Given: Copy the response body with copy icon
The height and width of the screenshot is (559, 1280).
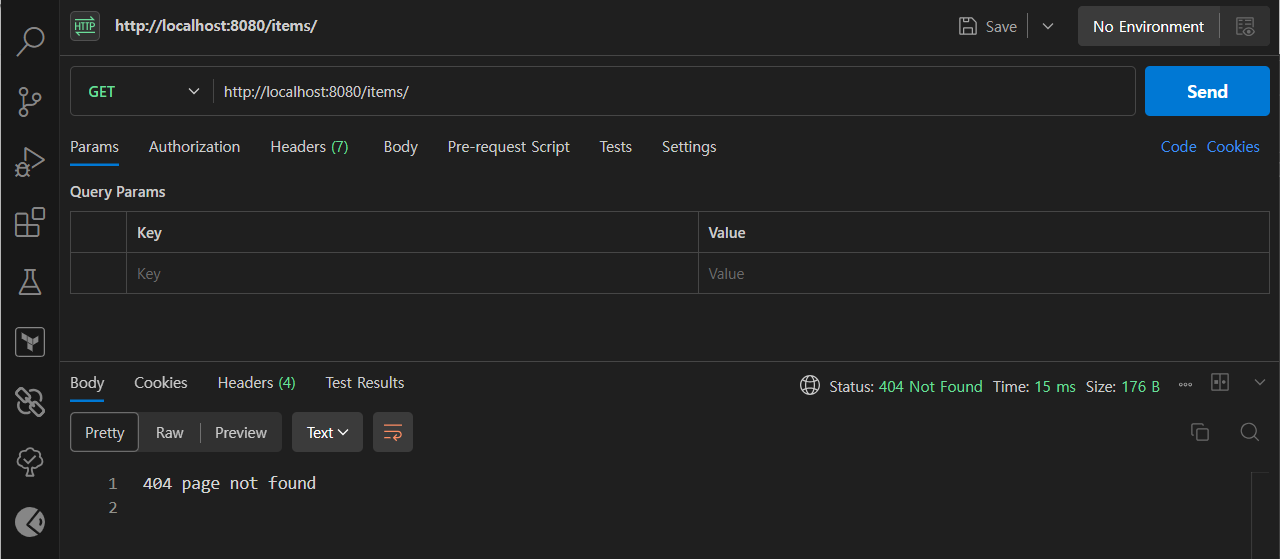Looking at the screenshot, I should point(1200,432).
